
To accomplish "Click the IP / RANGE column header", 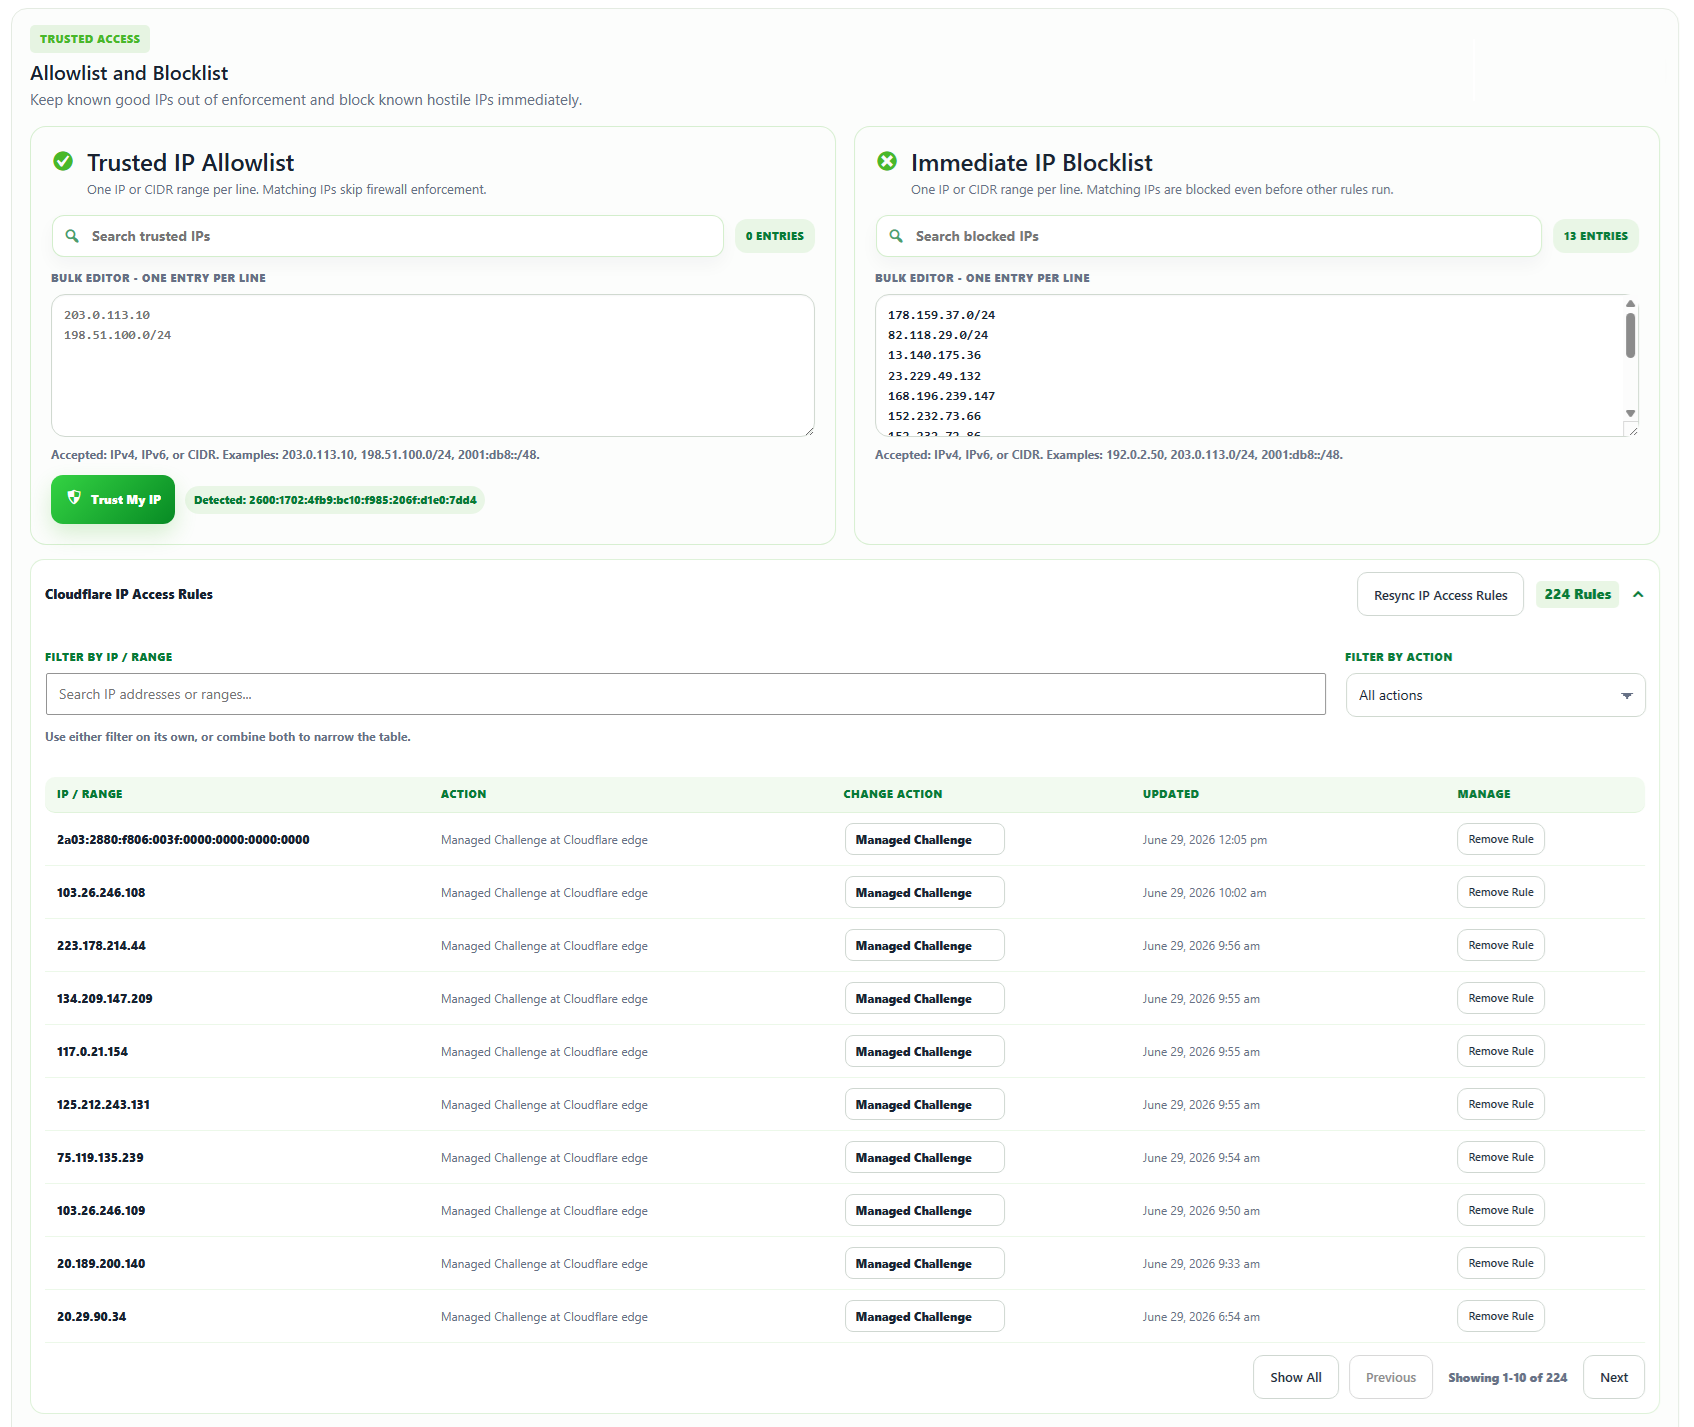I will [90, 794].
